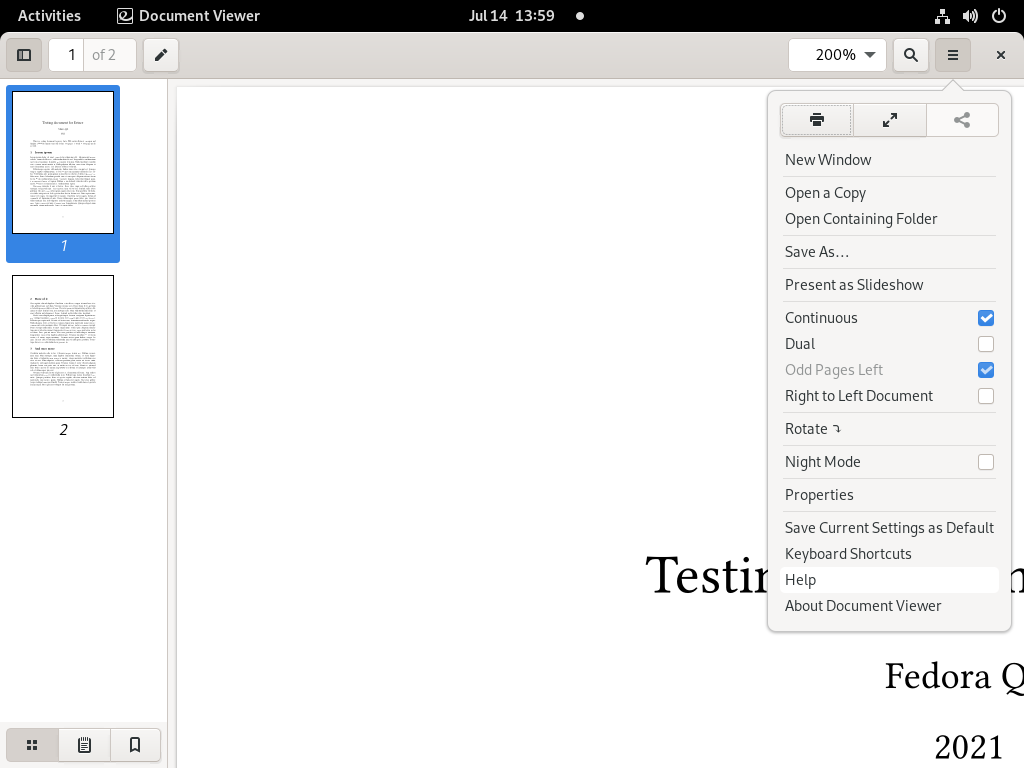Open the network status indicator
The width and height of the screenshot is (1024, 768).
pyautogui.click(x=942, y=16)
